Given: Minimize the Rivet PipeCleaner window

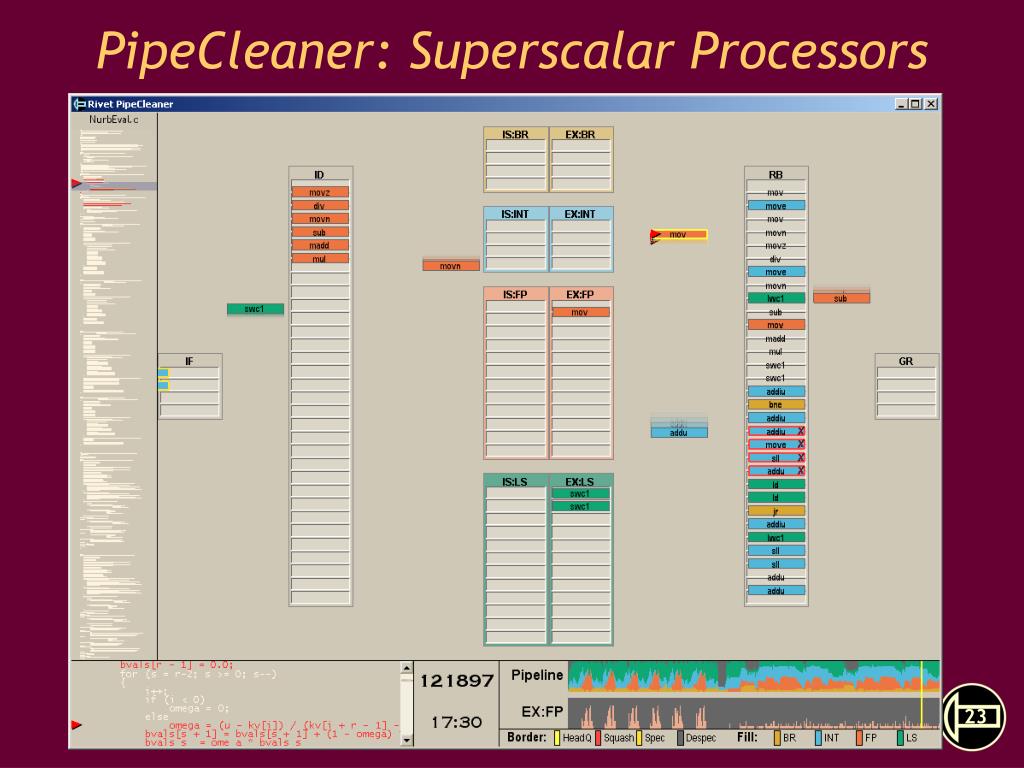Looking at the screenshot, I should [901, 104].
